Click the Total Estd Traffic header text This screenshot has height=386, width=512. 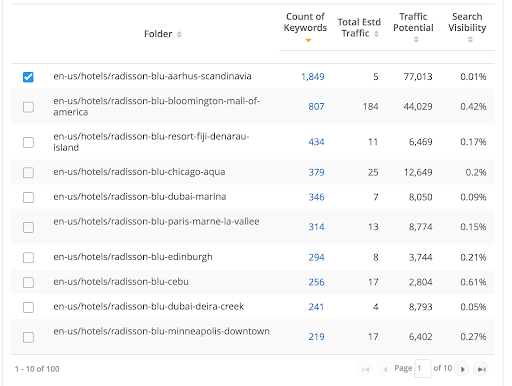(x=359, y=28)
